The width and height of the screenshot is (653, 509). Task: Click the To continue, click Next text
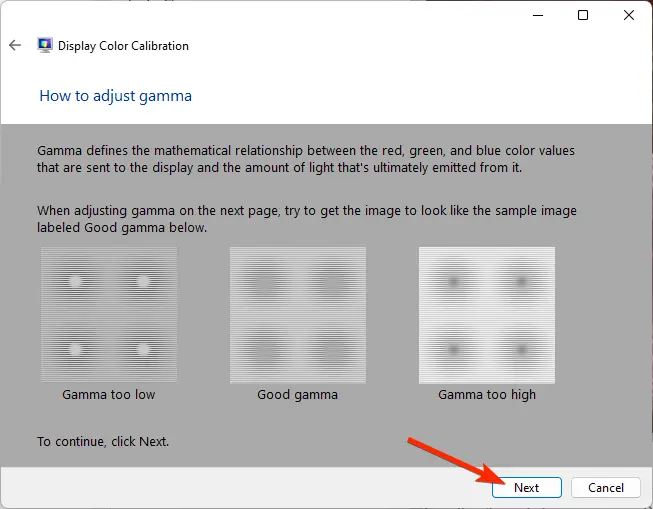click(103, 442)
